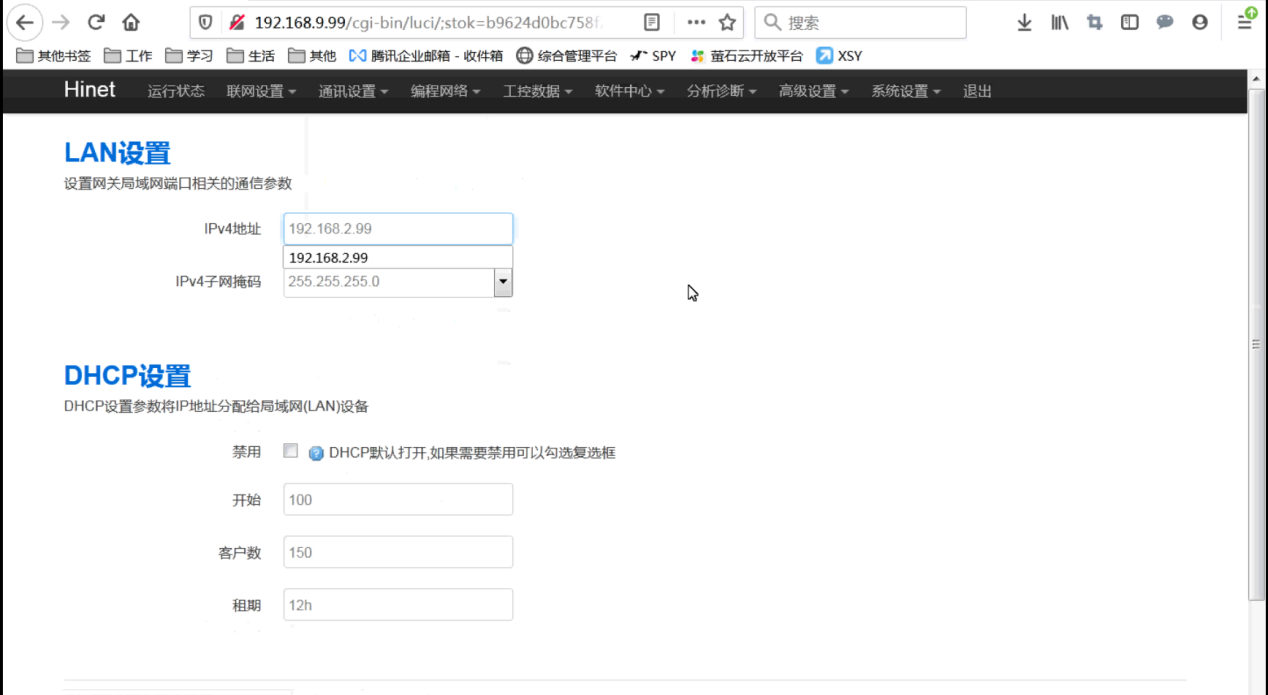Click the 租期 input field showing 12h
The height and width of the screenshot is (695, 1268).
(x=397, y=604)
